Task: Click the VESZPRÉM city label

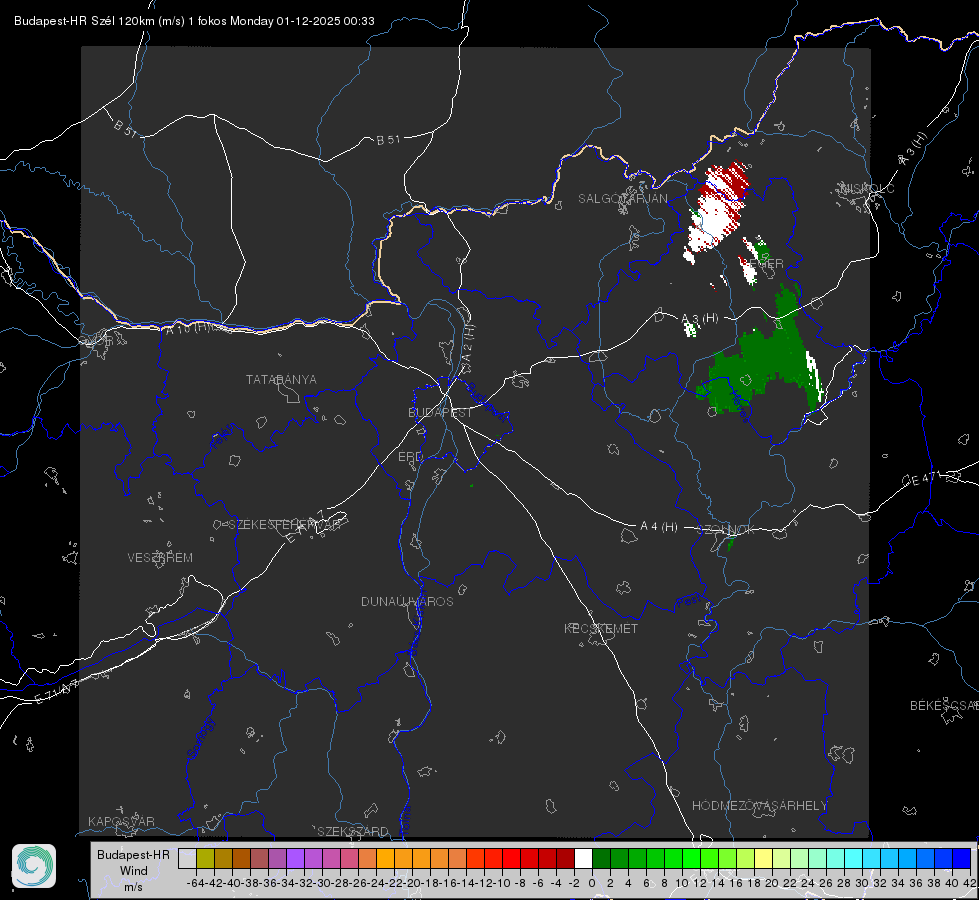Action: pos(160,558)
